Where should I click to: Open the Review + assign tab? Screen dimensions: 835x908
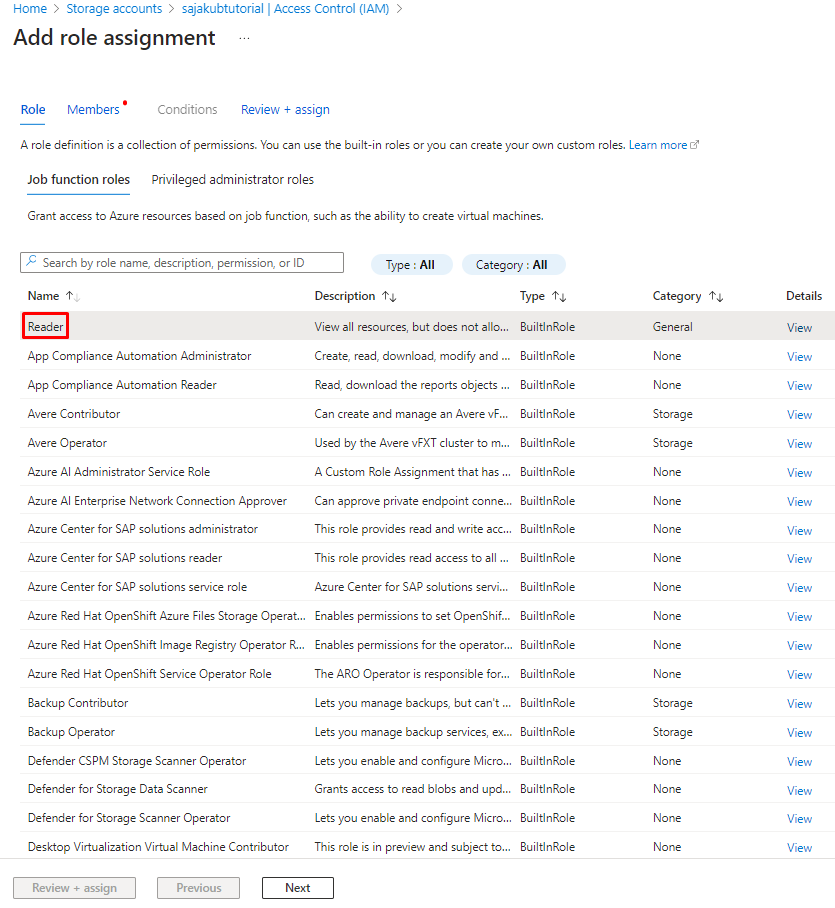(285, 109)
